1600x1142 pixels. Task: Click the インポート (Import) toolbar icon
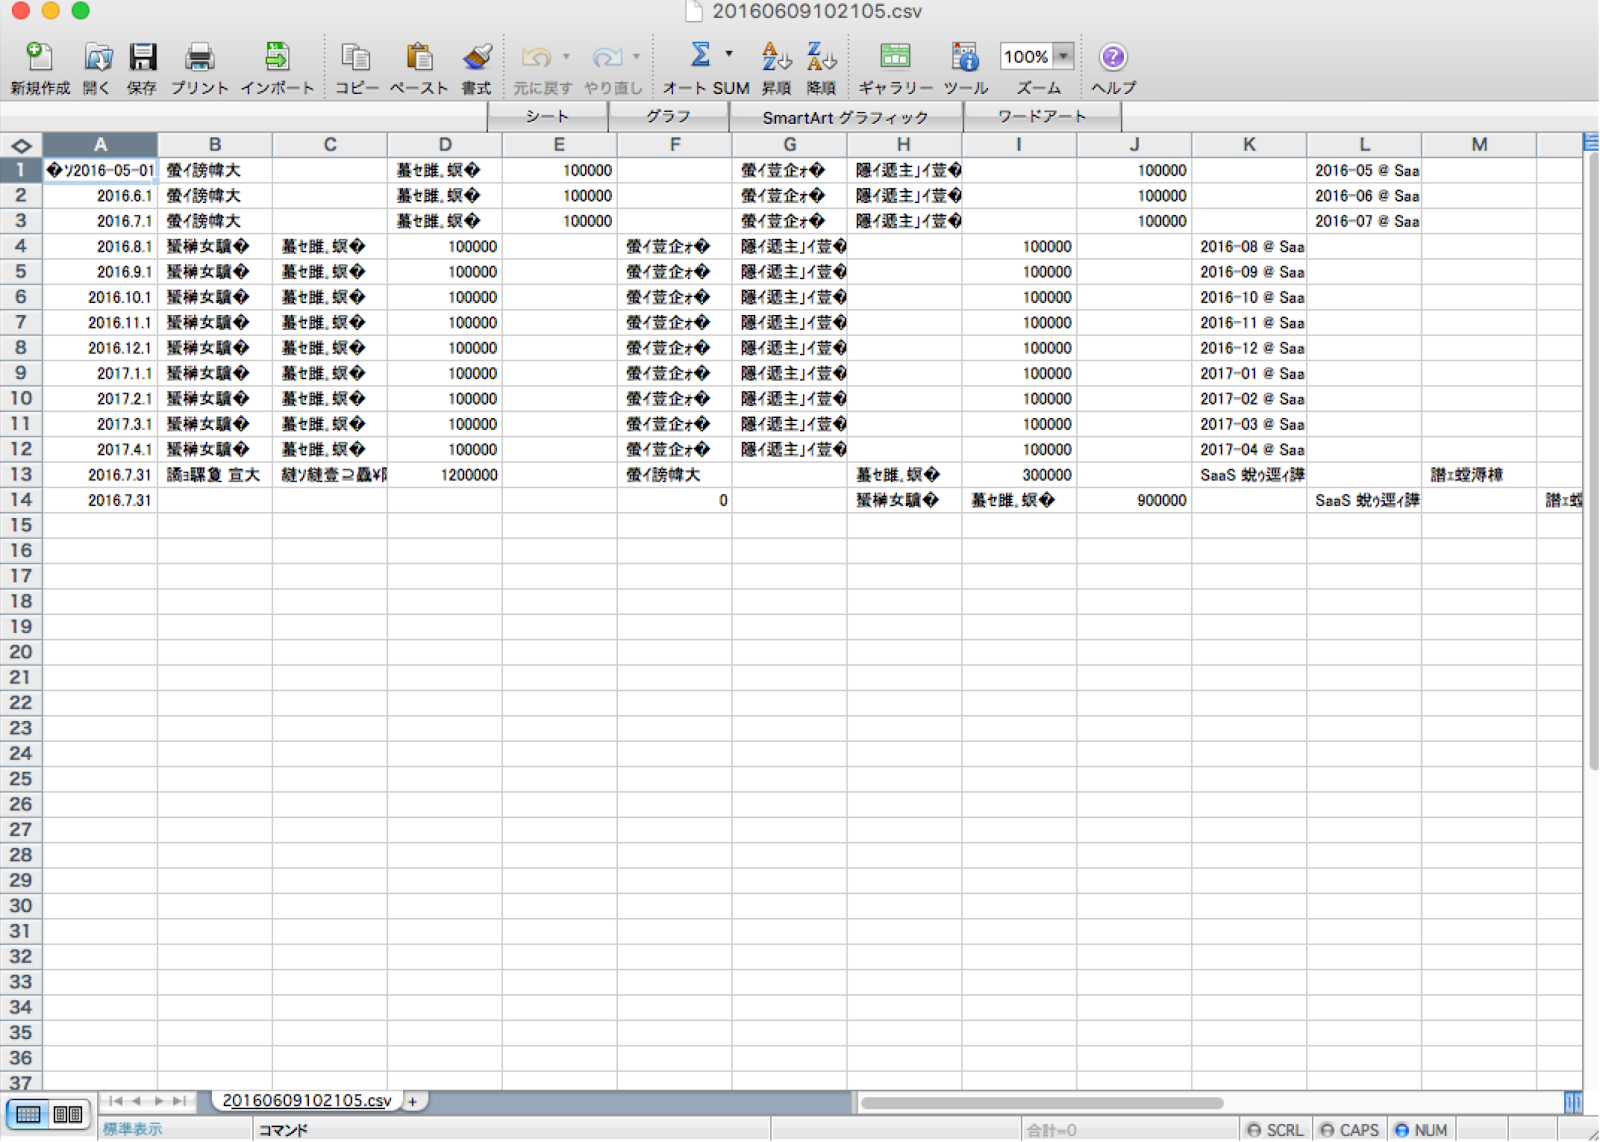(x=275, y=60)
